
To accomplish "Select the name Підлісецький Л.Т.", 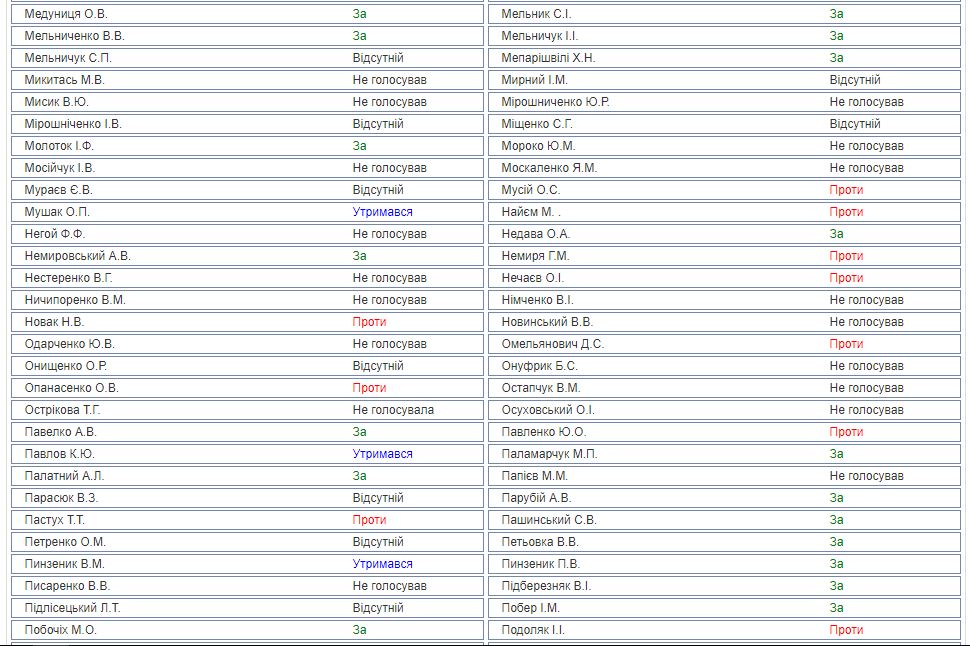I will (73, 608).
